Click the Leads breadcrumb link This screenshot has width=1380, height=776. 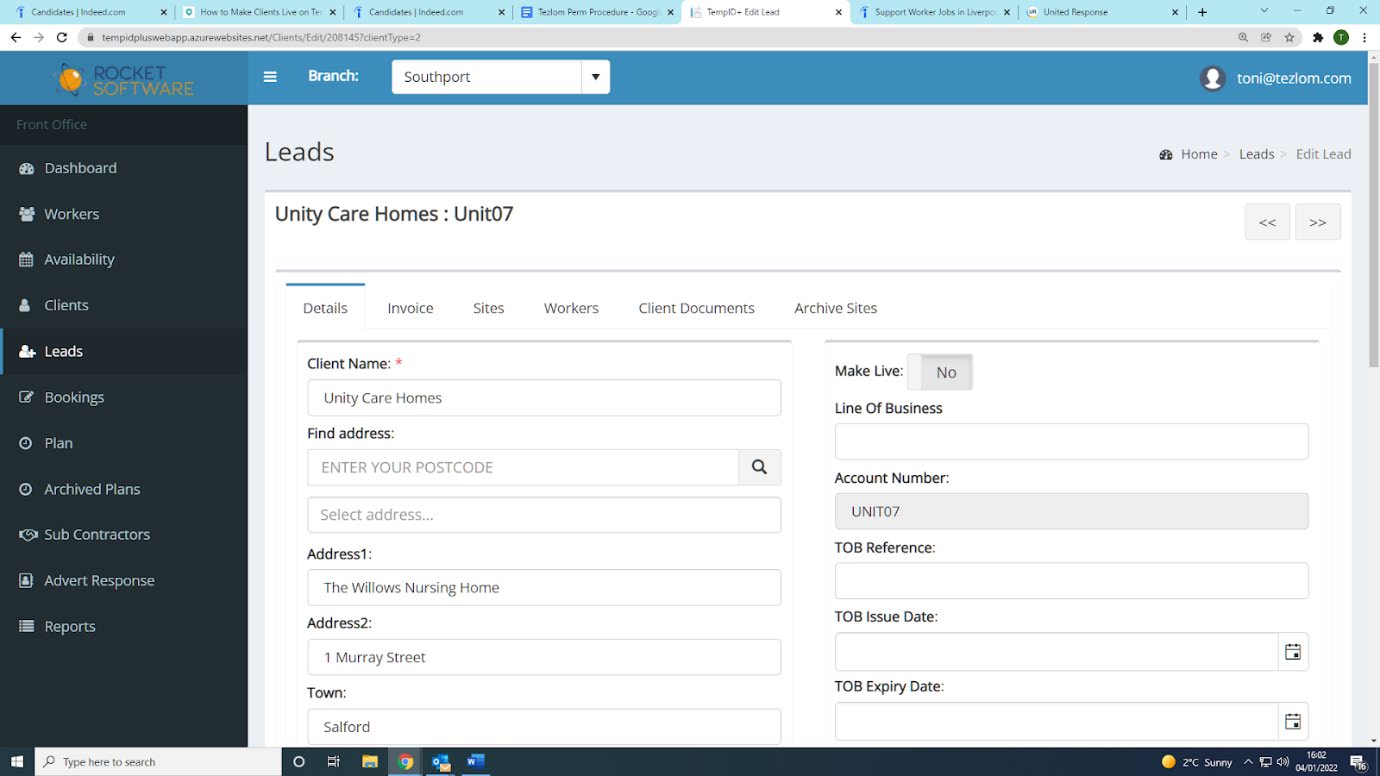[x=1256, y=154]
